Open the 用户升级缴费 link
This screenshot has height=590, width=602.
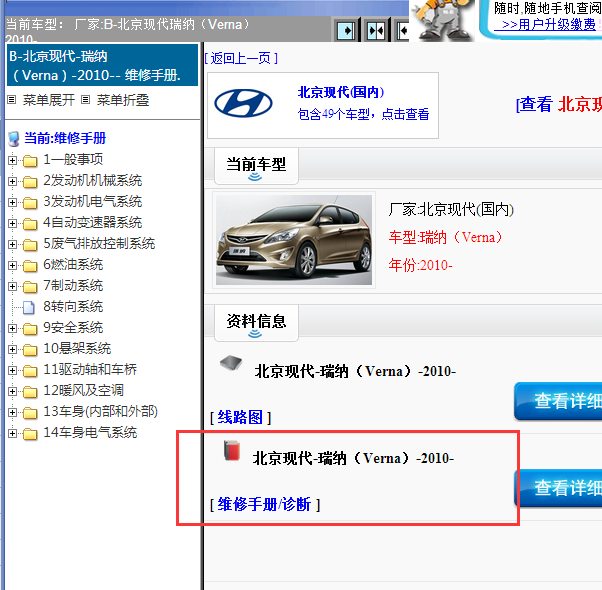549,25
